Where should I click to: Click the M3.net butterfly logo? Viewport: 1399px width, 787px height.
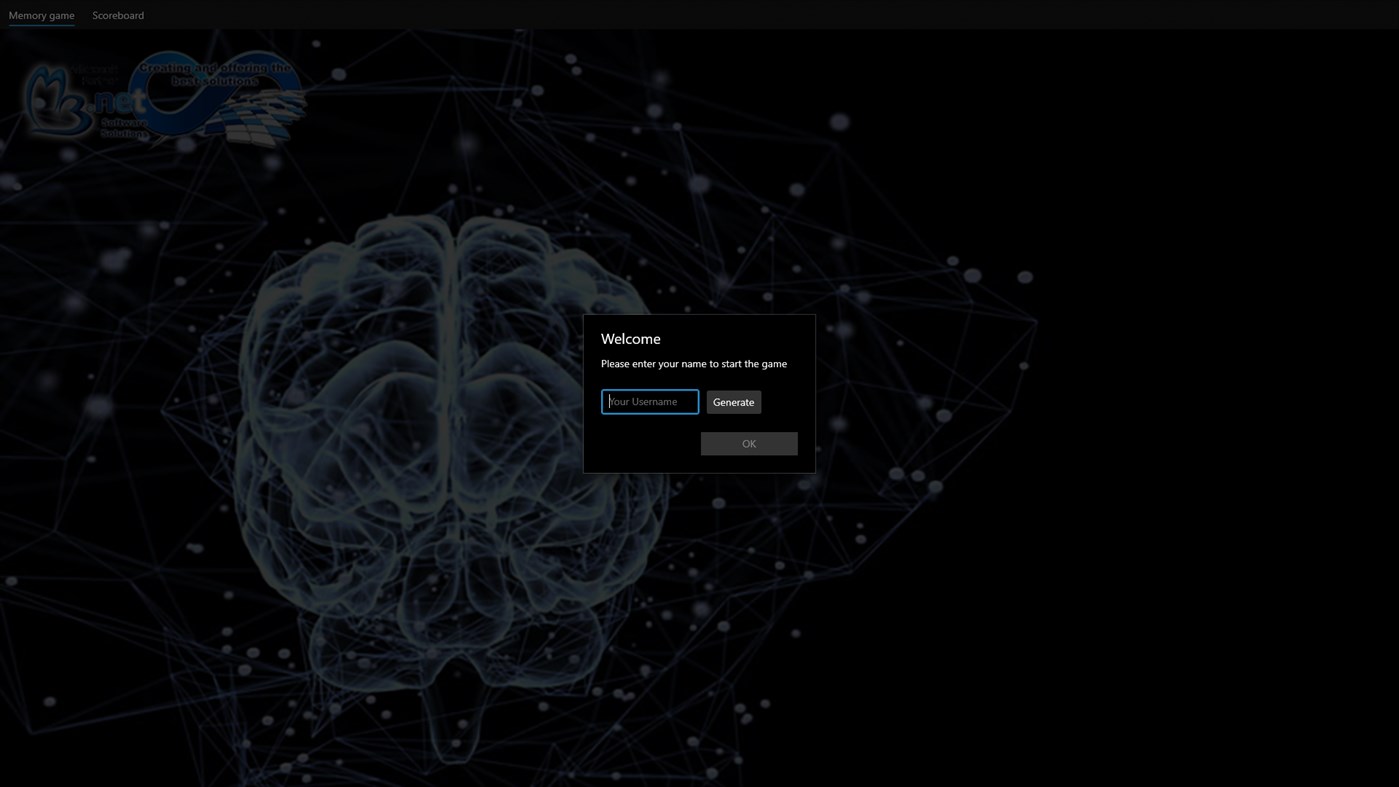coord(50,97)
